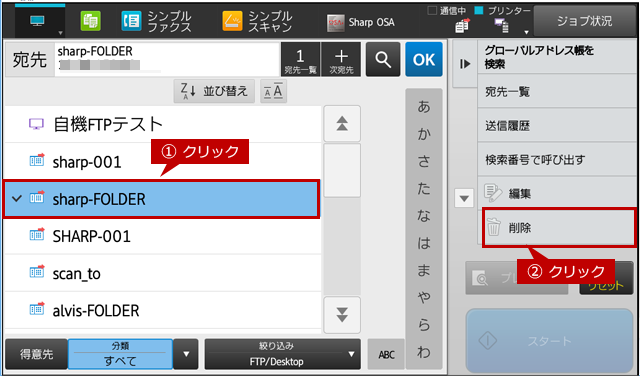This screenshot has height=376, width=640.
Task: Open the ジョブ状況 button
Action: [584, 21]
